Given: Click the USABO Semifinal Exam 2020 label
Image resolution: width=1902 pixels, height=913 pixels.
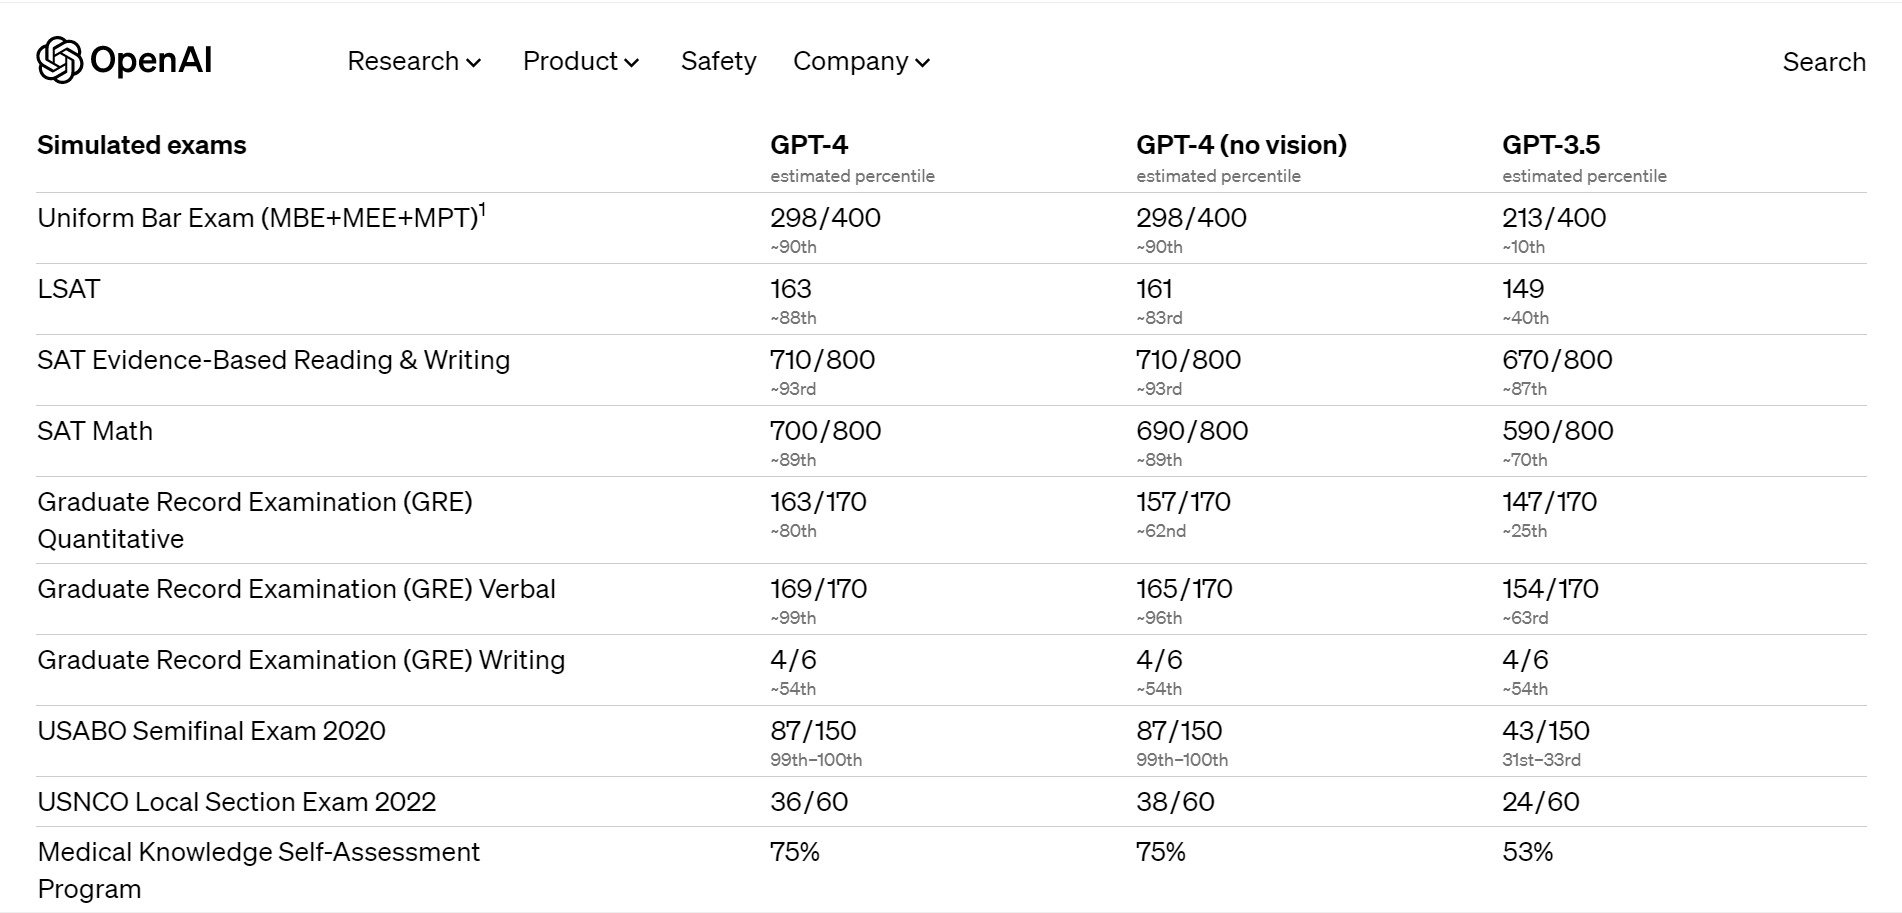Looking at the screenshot, I should [211, 731].
